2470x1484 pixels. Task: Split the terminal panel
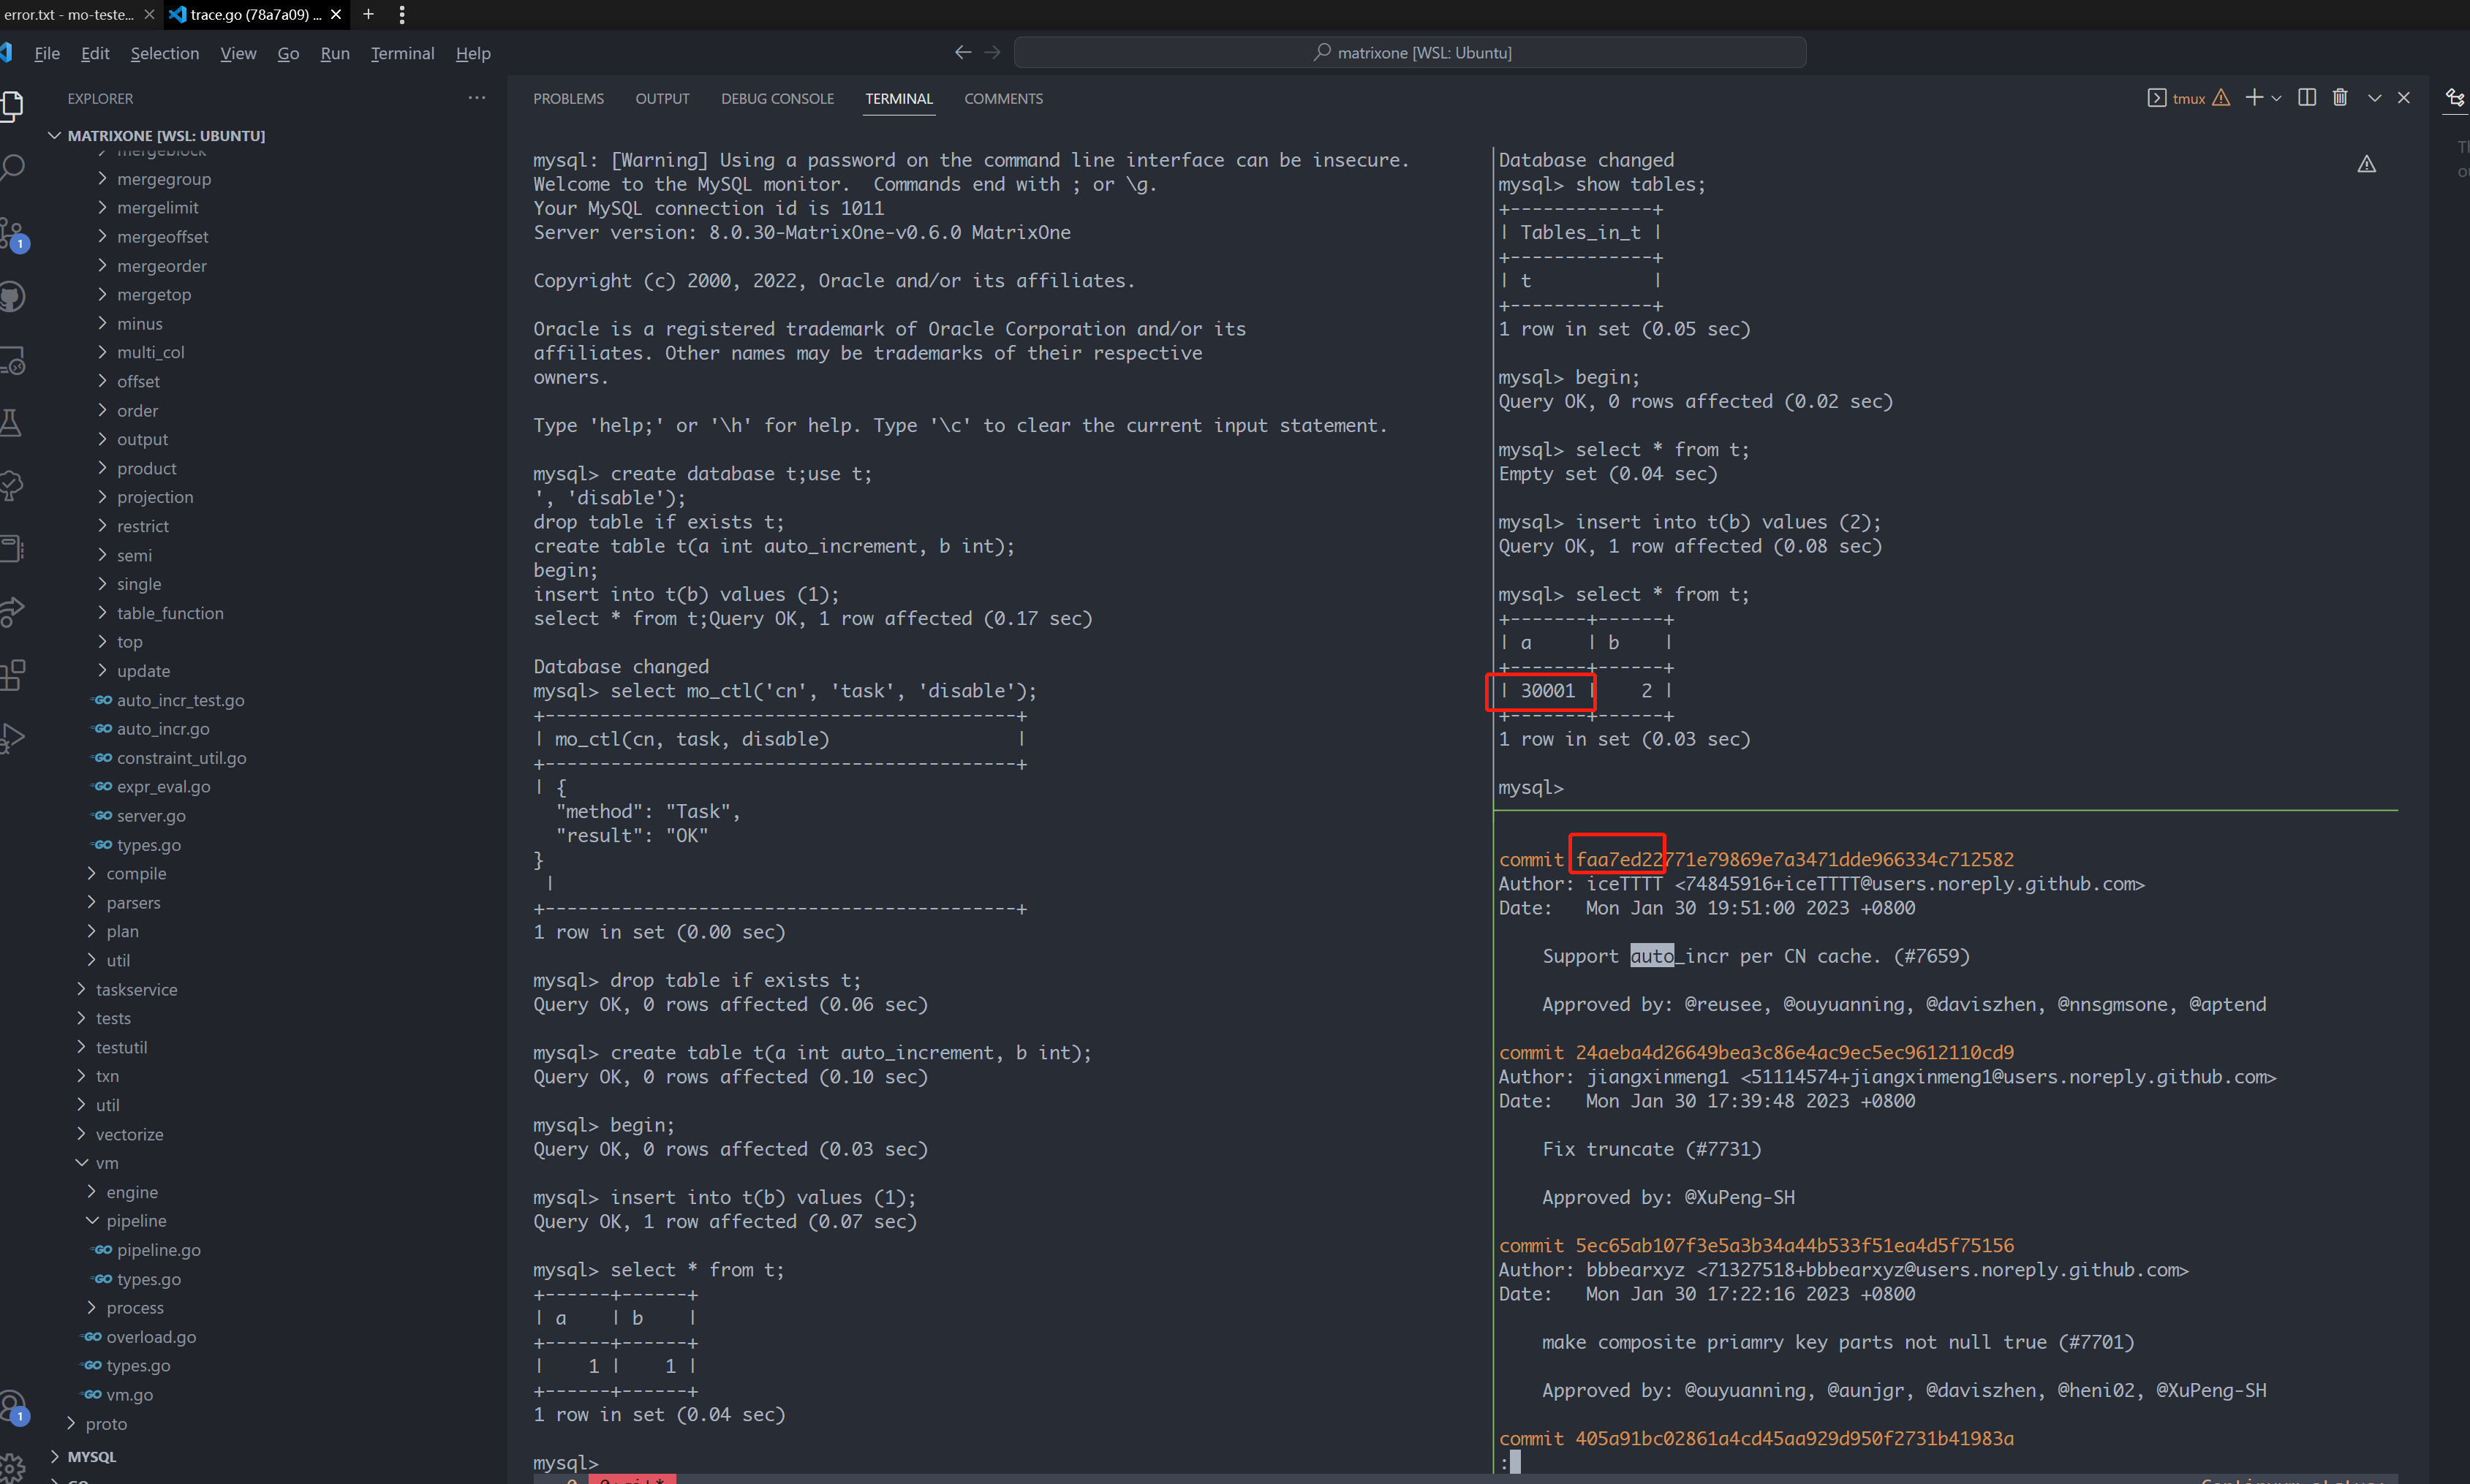tap(2307, 97)
